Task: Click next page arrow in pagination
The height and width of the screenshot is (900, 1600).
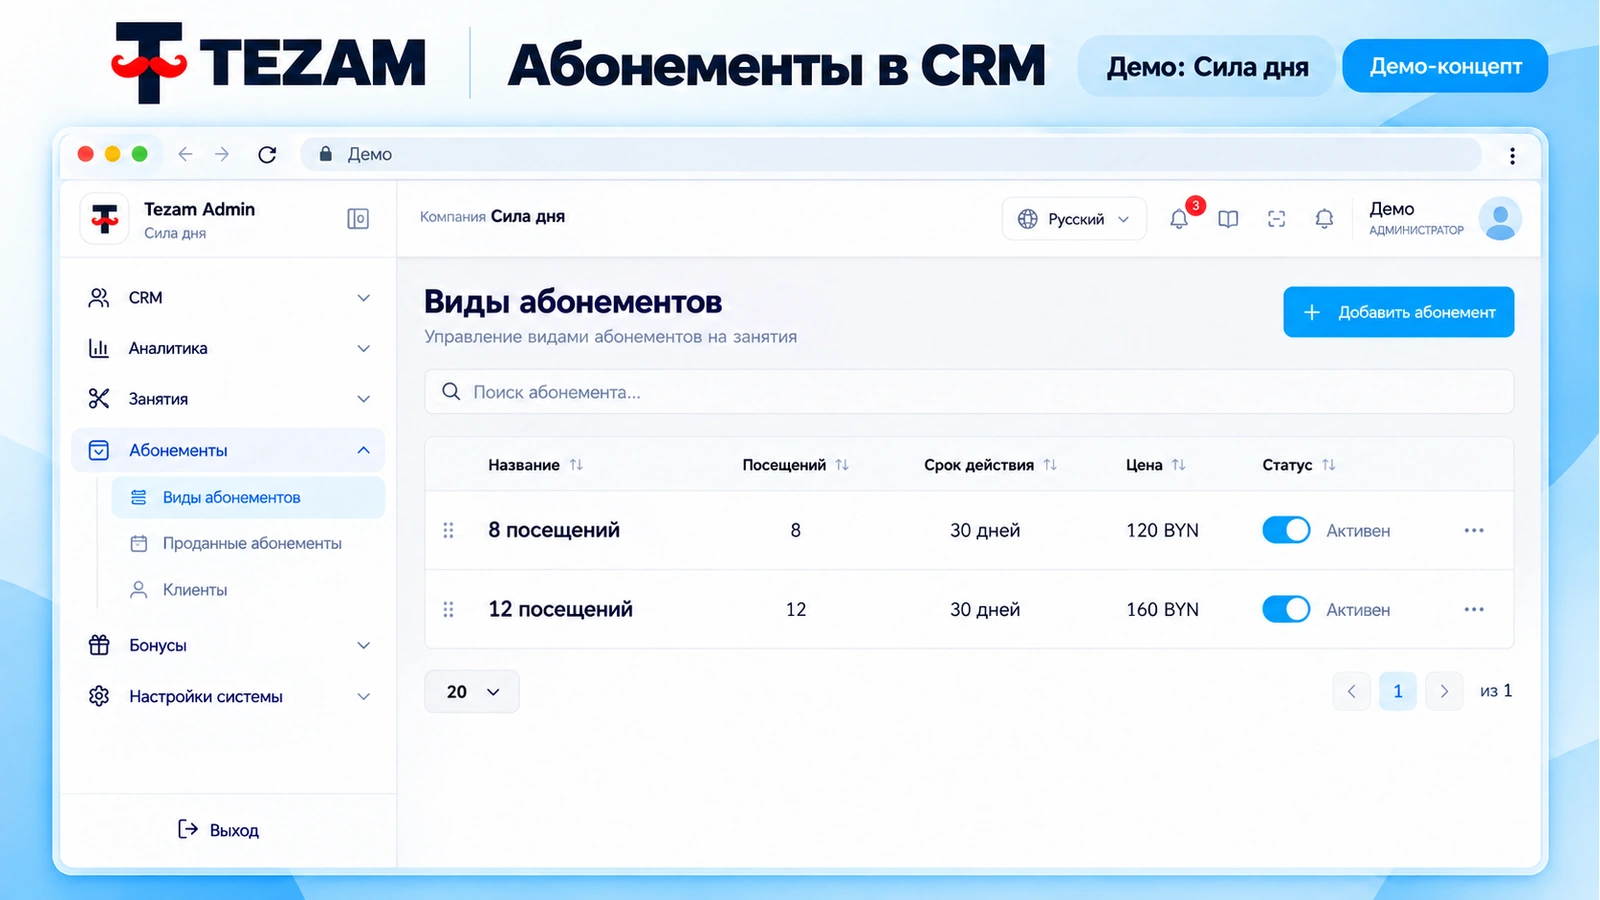Action: coord(1444,691)
